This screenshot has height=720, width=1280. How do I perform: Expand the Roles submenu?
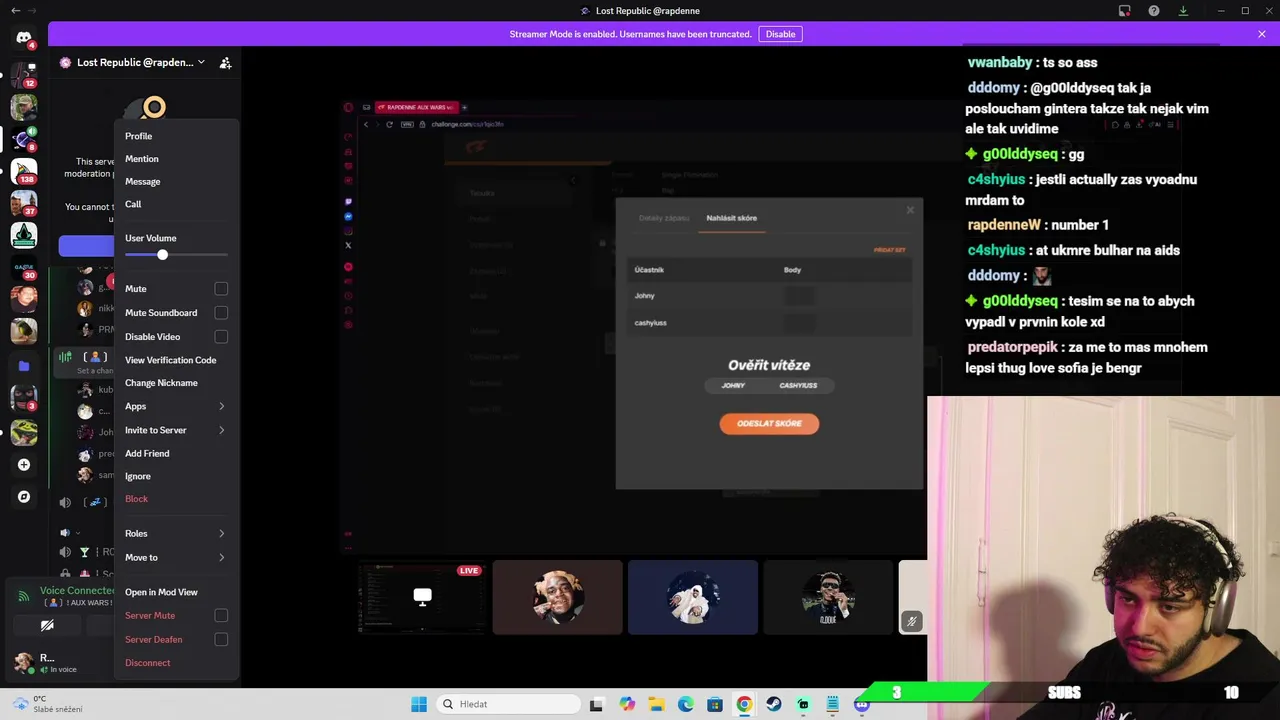pos(175,533)
